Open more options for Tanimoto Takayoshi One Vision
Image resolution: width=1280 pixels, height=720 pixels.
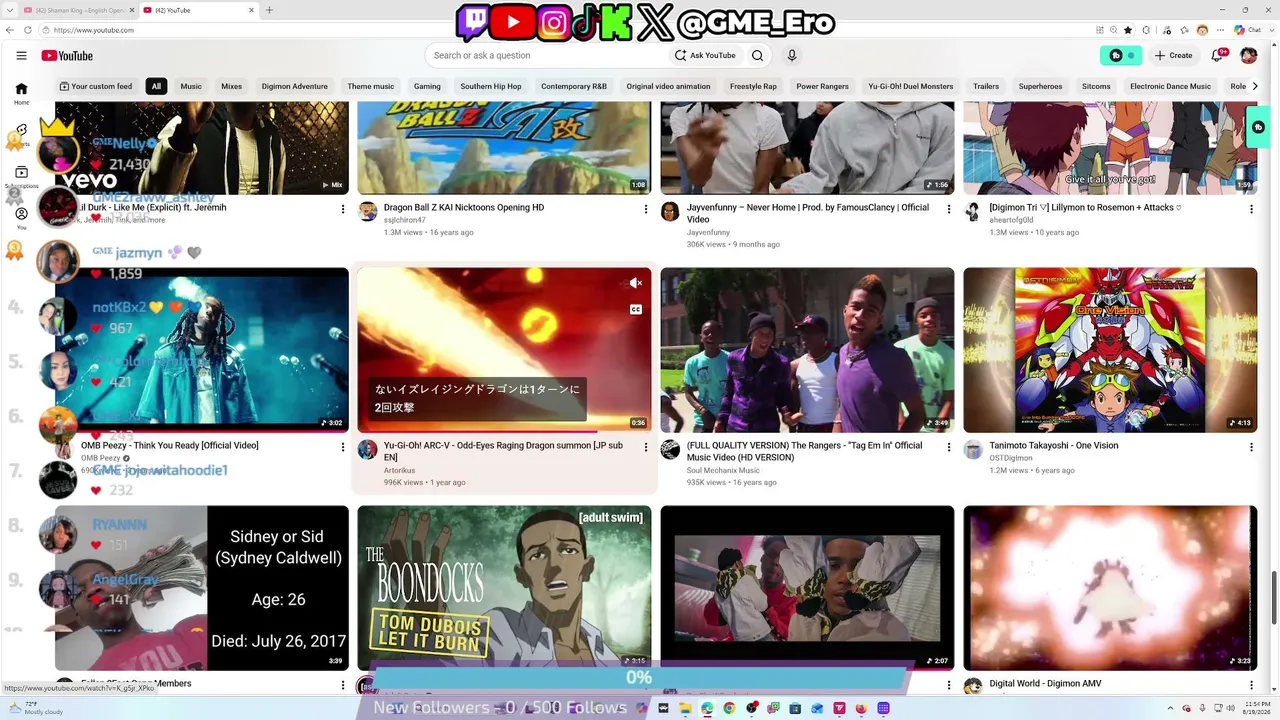[1251, 447]
